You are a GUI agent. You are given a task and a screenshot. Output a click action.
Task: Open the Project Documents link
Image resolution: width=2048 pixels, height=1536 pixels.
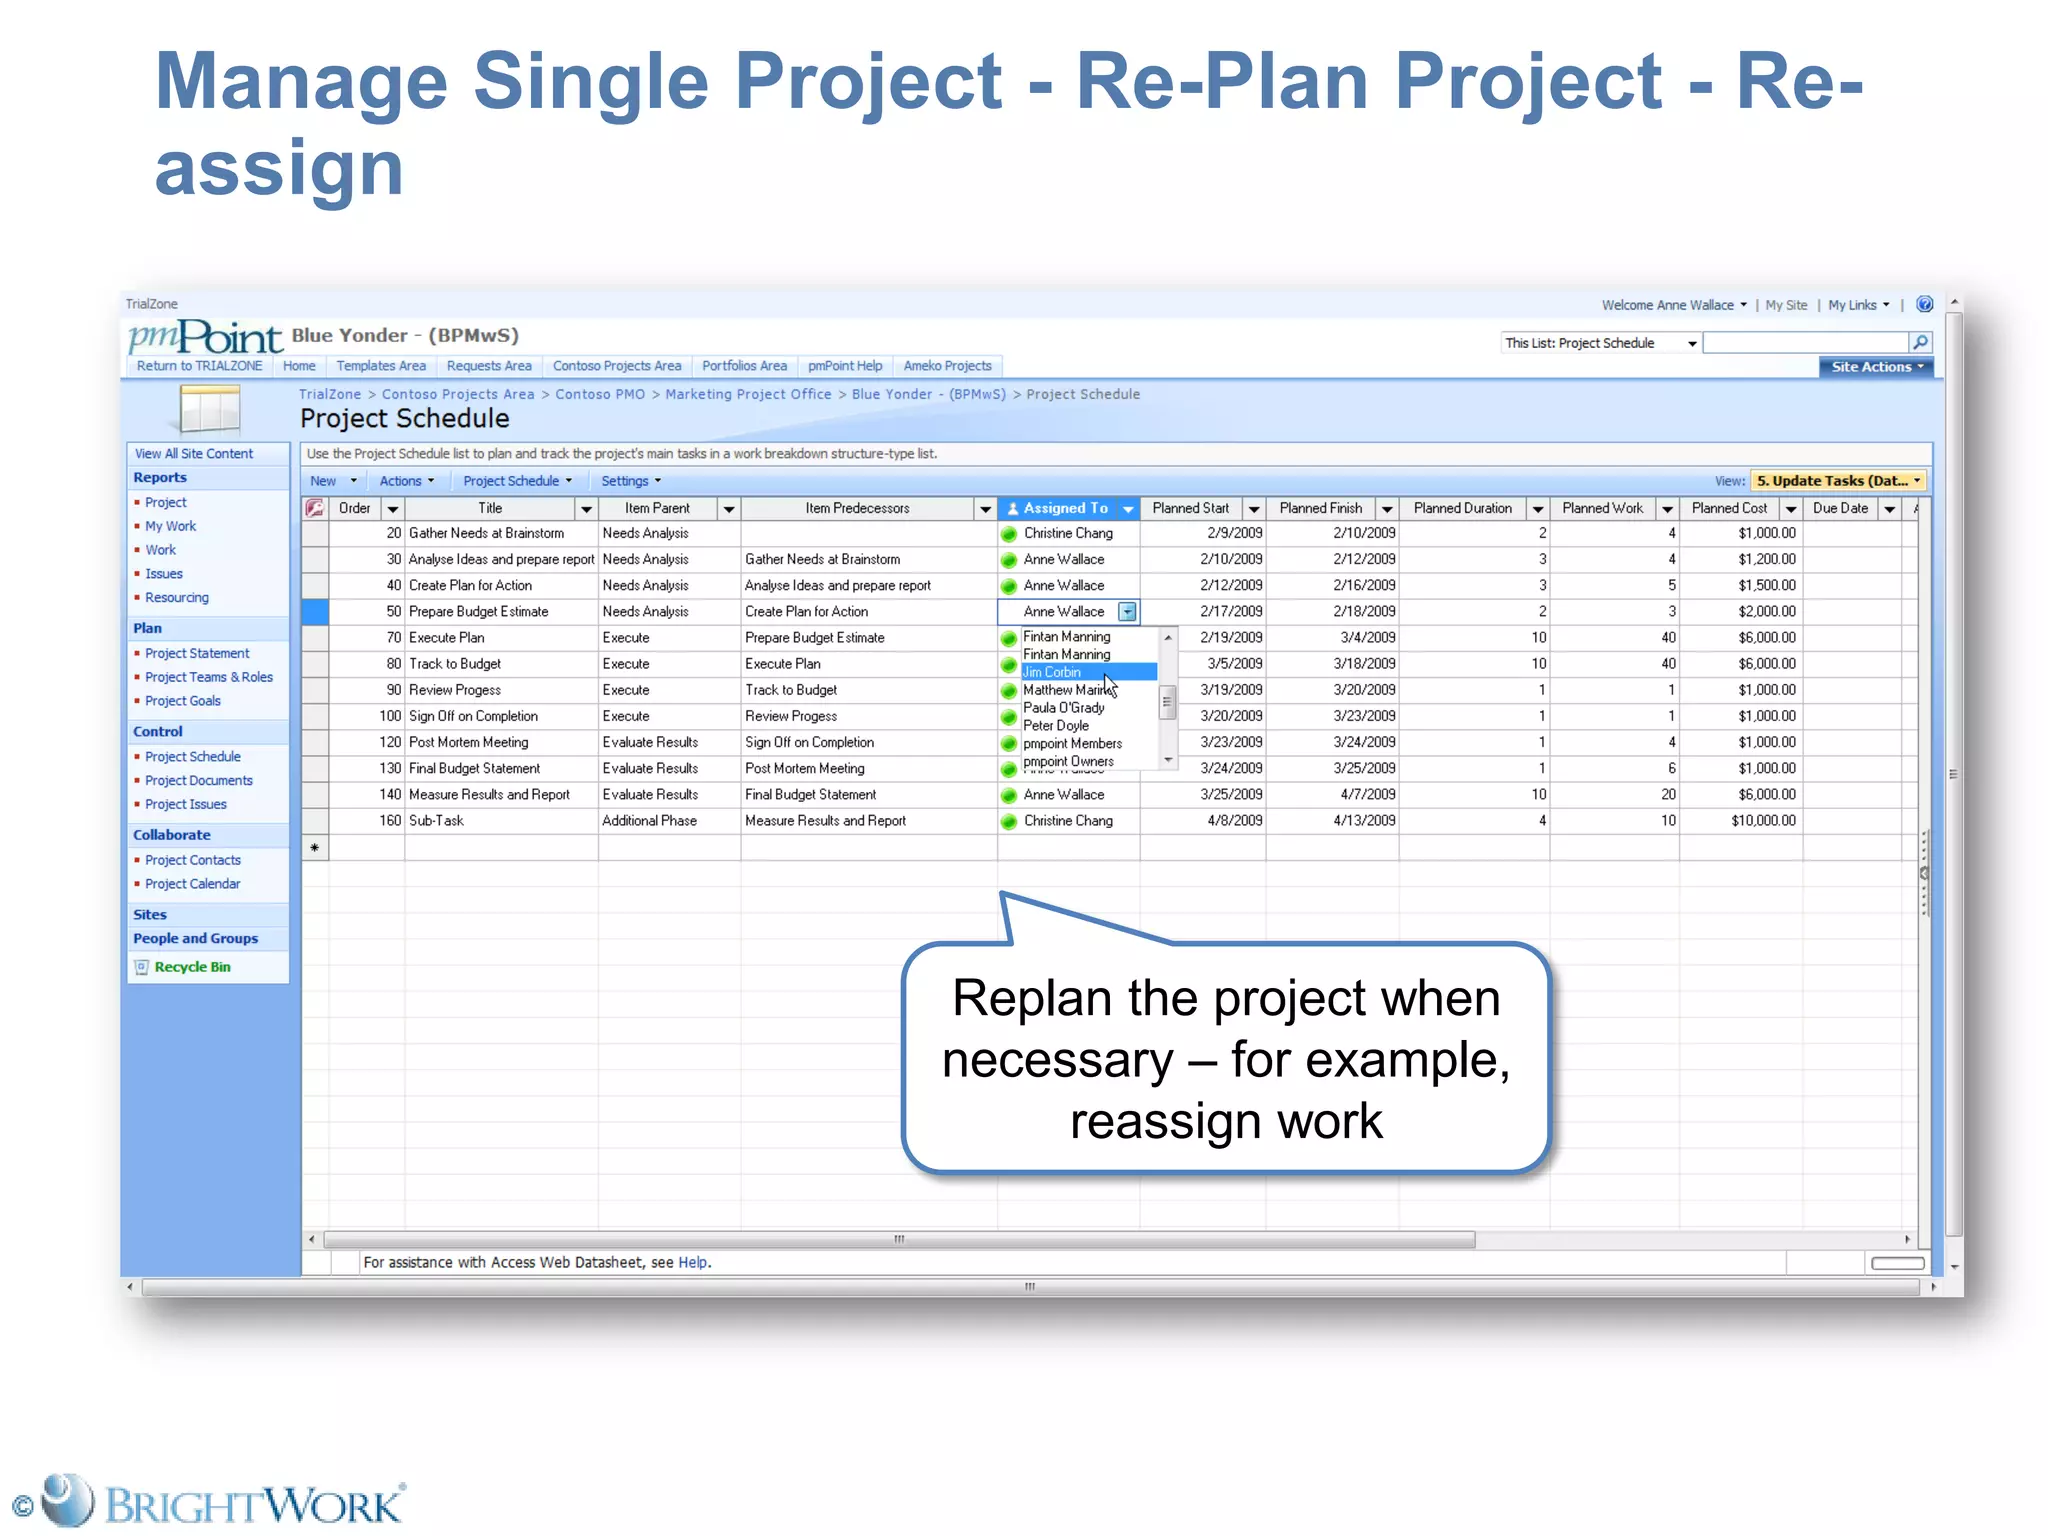tap(199, 781)
